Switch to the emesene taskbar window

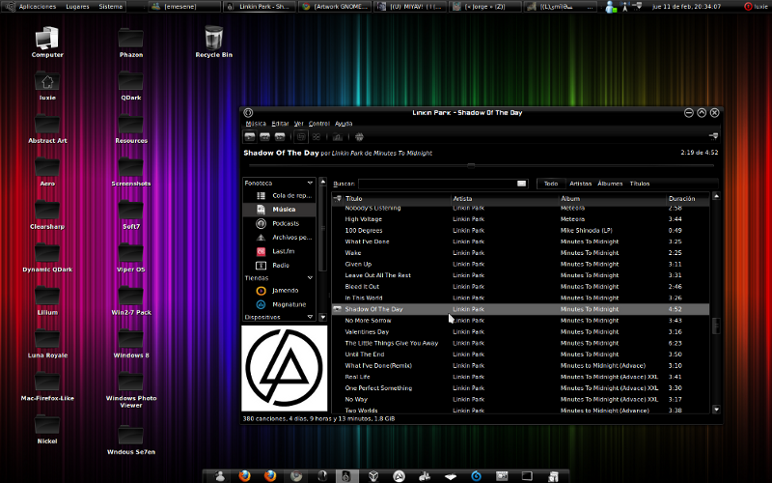point(184,6)
